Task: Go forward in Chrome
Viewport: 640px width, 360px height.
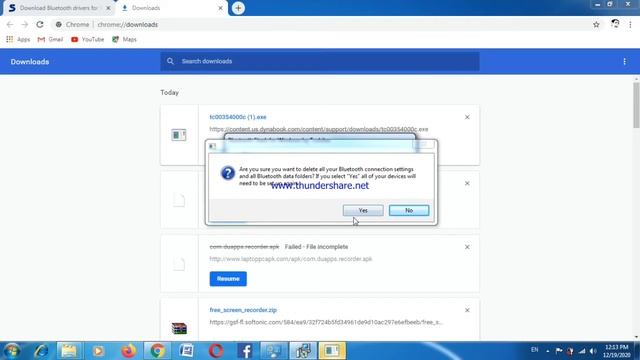Action: click(x=24, y=24)
